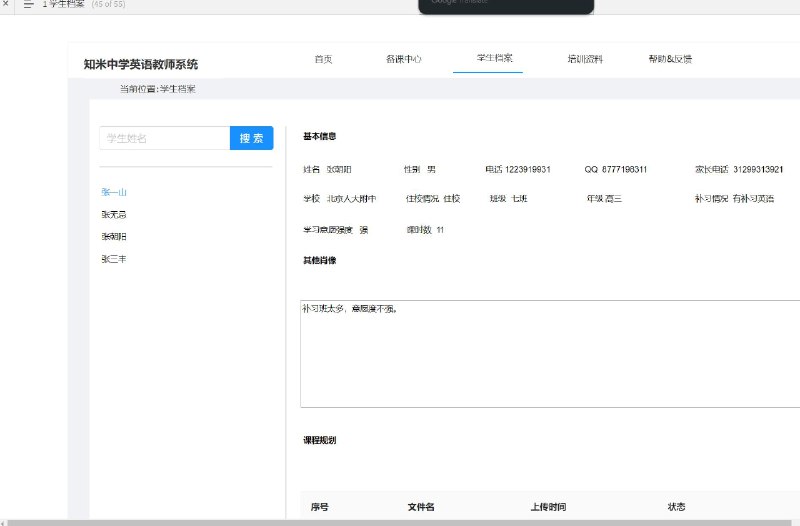Click the phone number 1223919931
The image size is (800, 526).
tap(528, 169)
